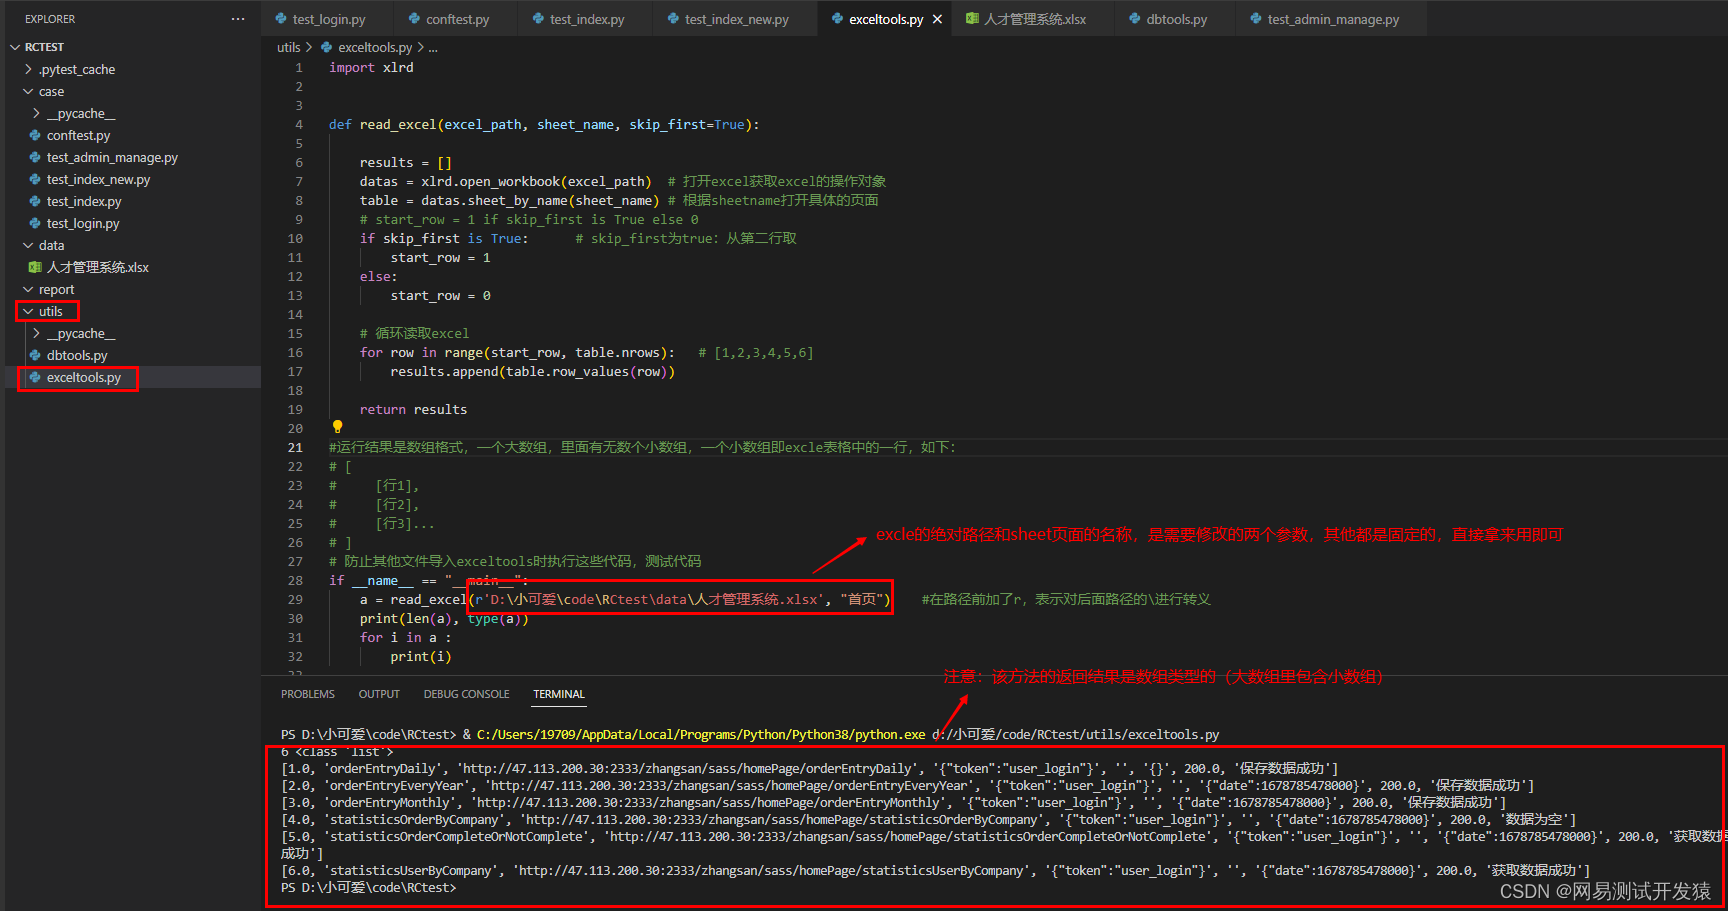This screenshot has width=1728, height=911.
Task: Click the lightbulb quick-fix icon
Action: tap(337, 427)
